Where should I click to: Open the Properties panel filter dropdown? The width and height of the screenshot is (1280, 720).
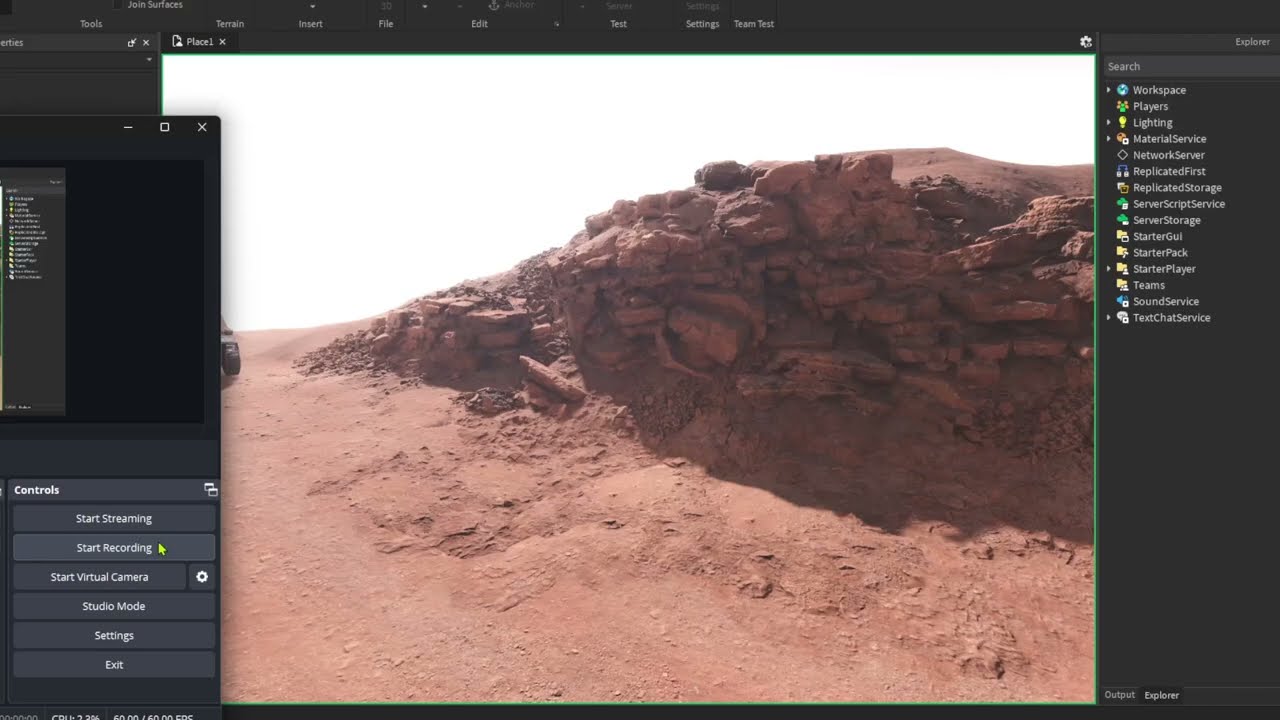(149, 60)
